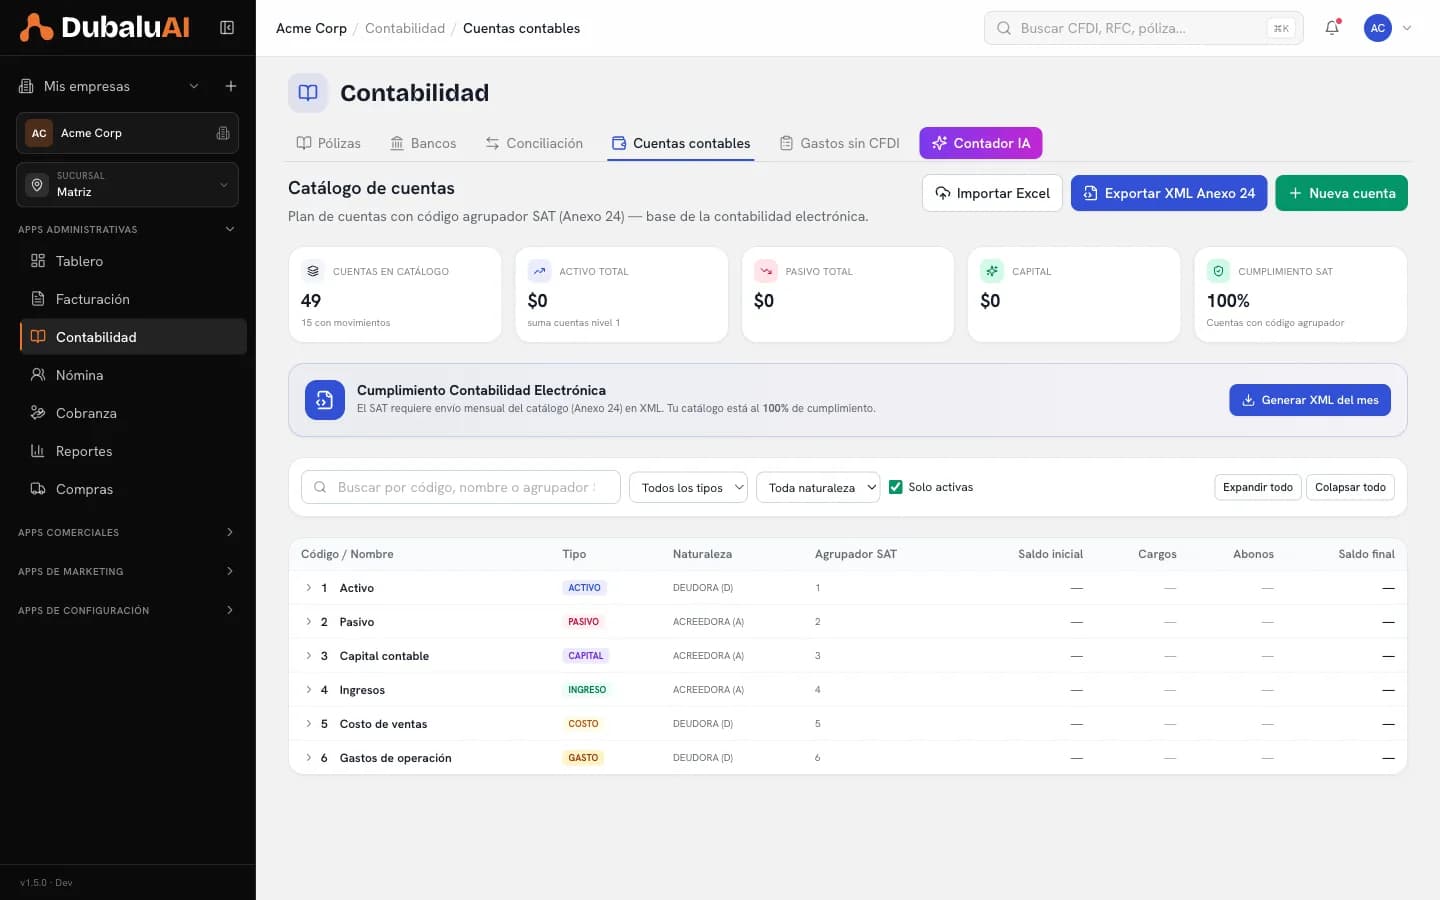Viewport: 1440px width, 900px height.
Task: Open the Sucursal Matriz selector
Action: click(127, 185)
